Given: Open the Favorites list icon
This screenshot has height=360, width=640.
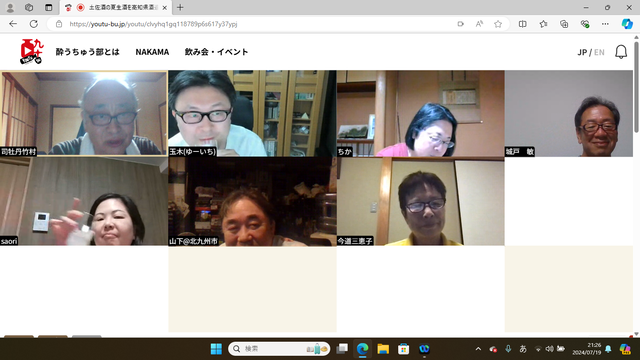Looking at the screenshot, I should (x=543, y=24).
